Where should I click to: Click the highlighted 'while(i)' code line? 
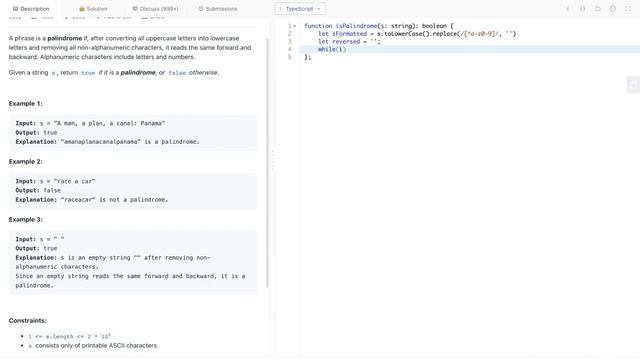click(x=332, y=49)
